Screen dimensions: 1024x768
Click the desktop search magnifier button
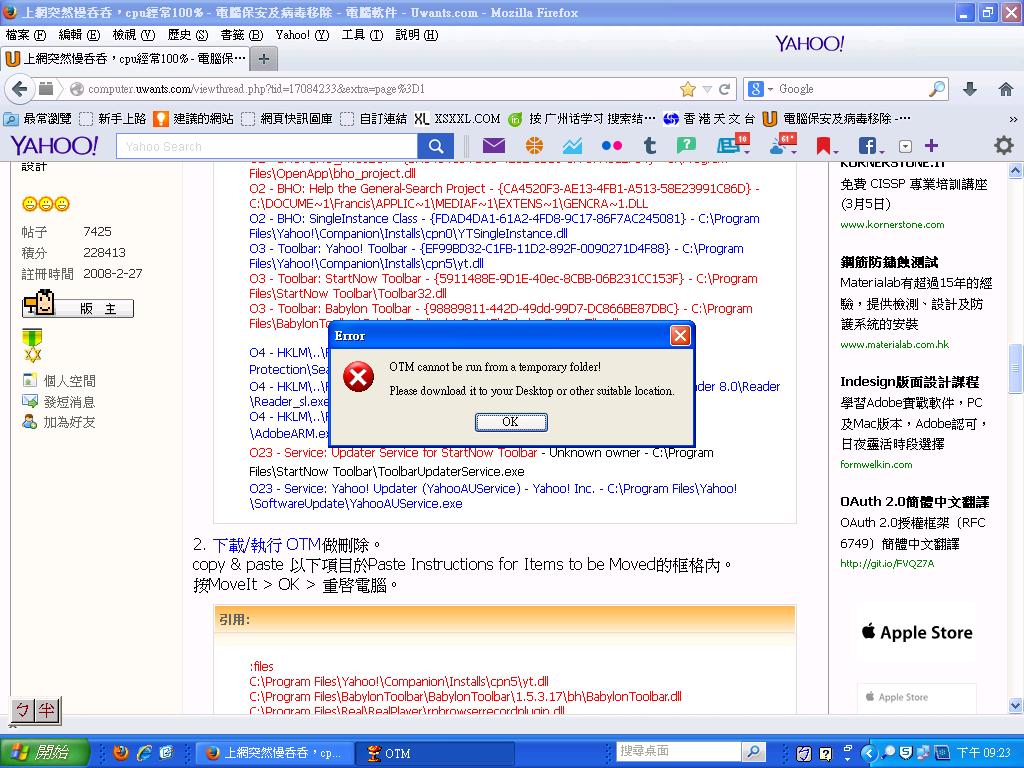coord(753,752)
